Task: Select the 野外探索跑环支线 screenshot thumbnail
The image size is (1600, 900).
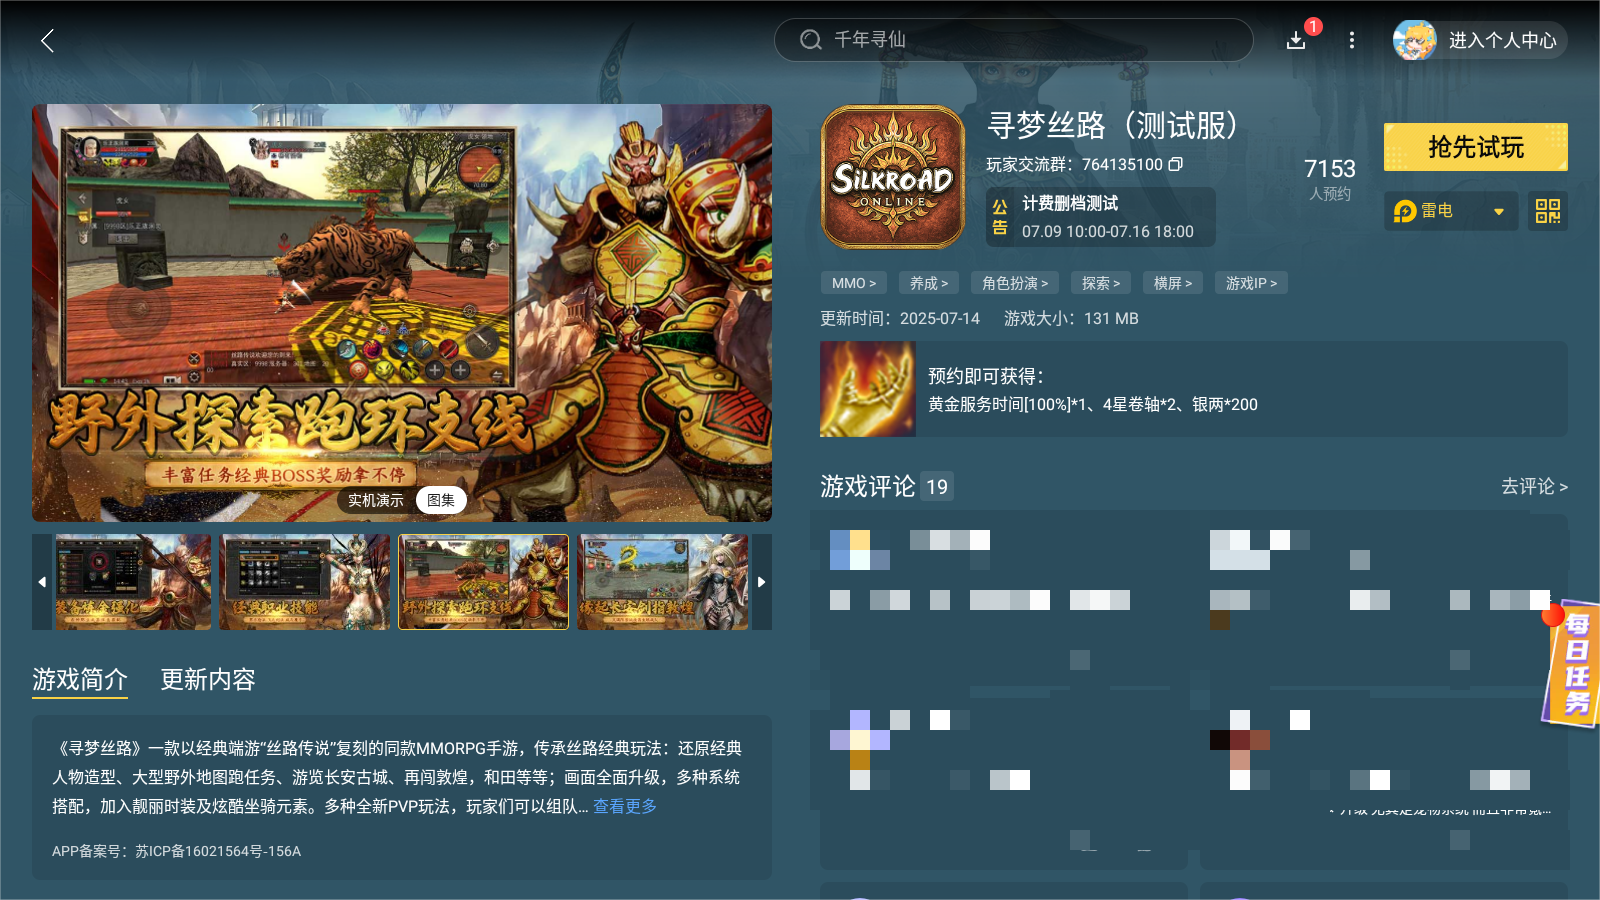Action: (x=483, y=582)
